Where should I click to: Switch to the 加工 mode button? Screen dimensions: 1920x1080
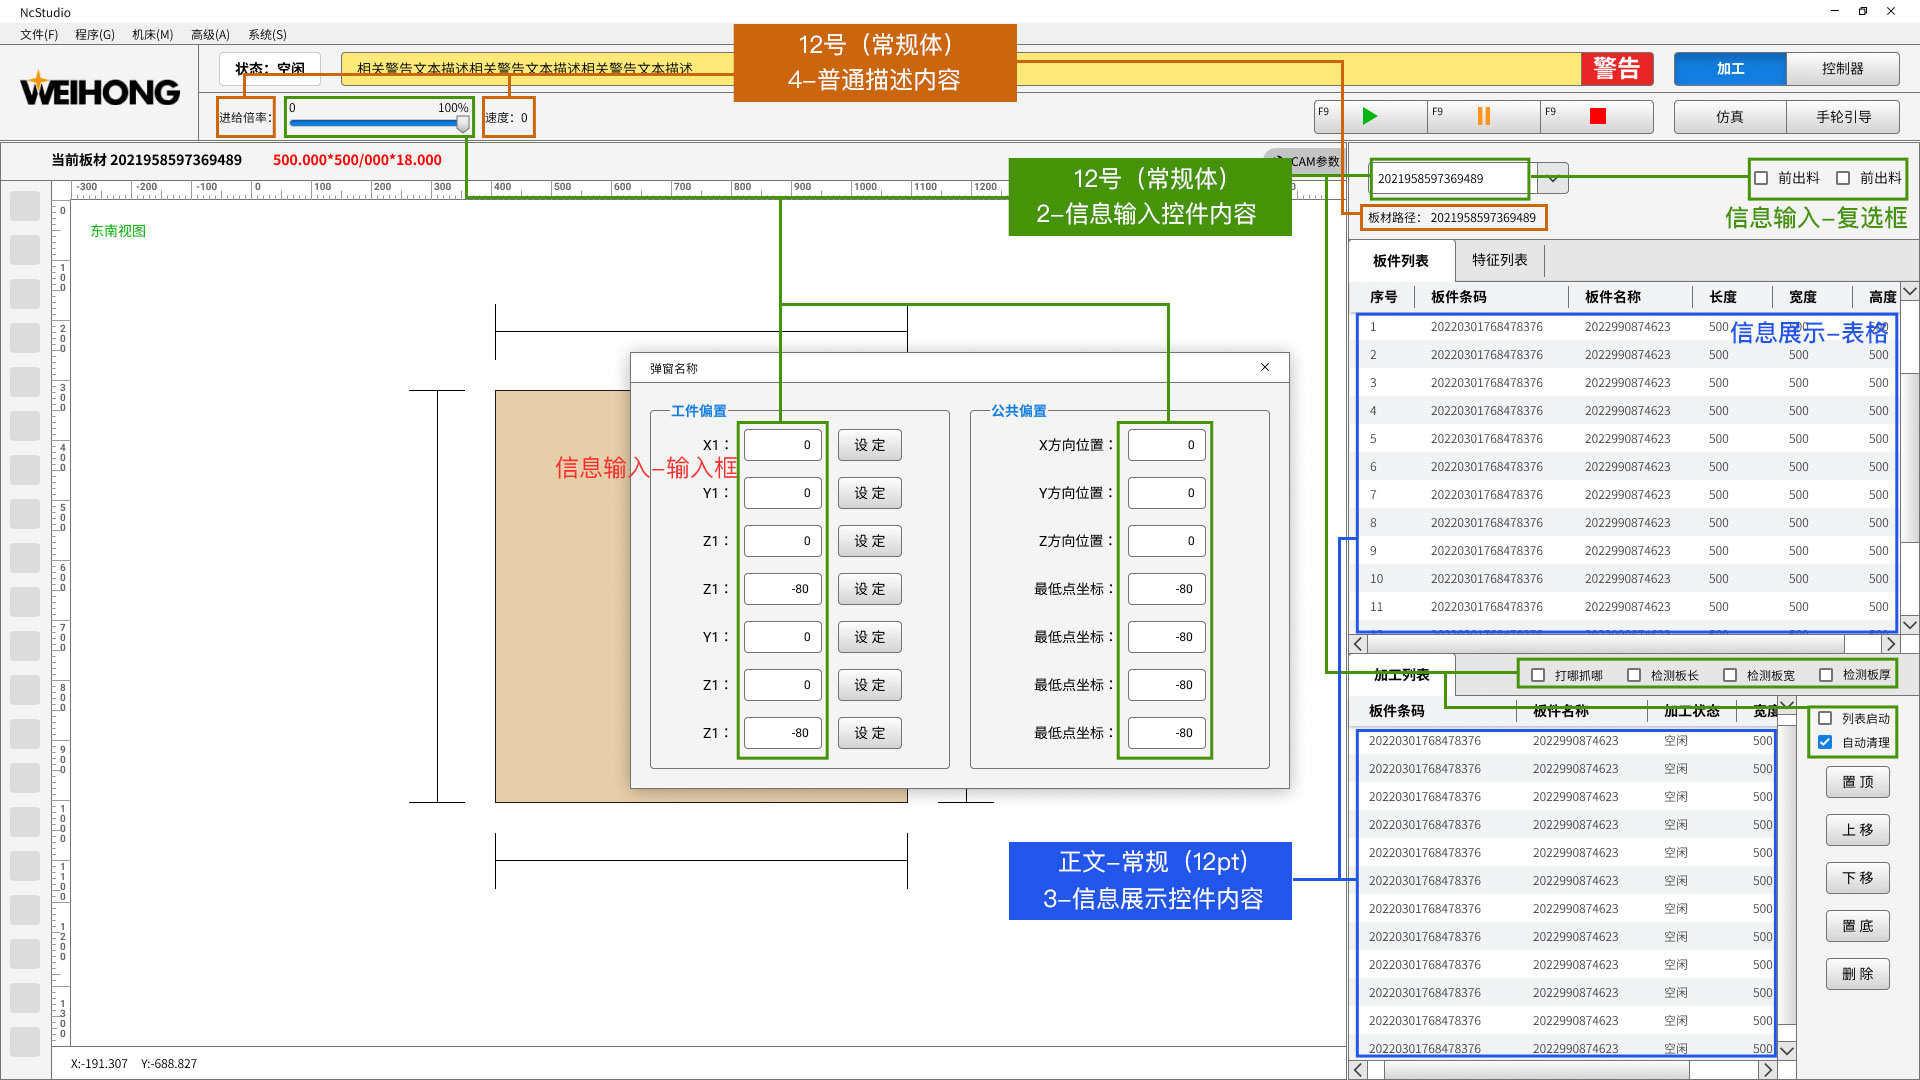tap(1730, 68)
